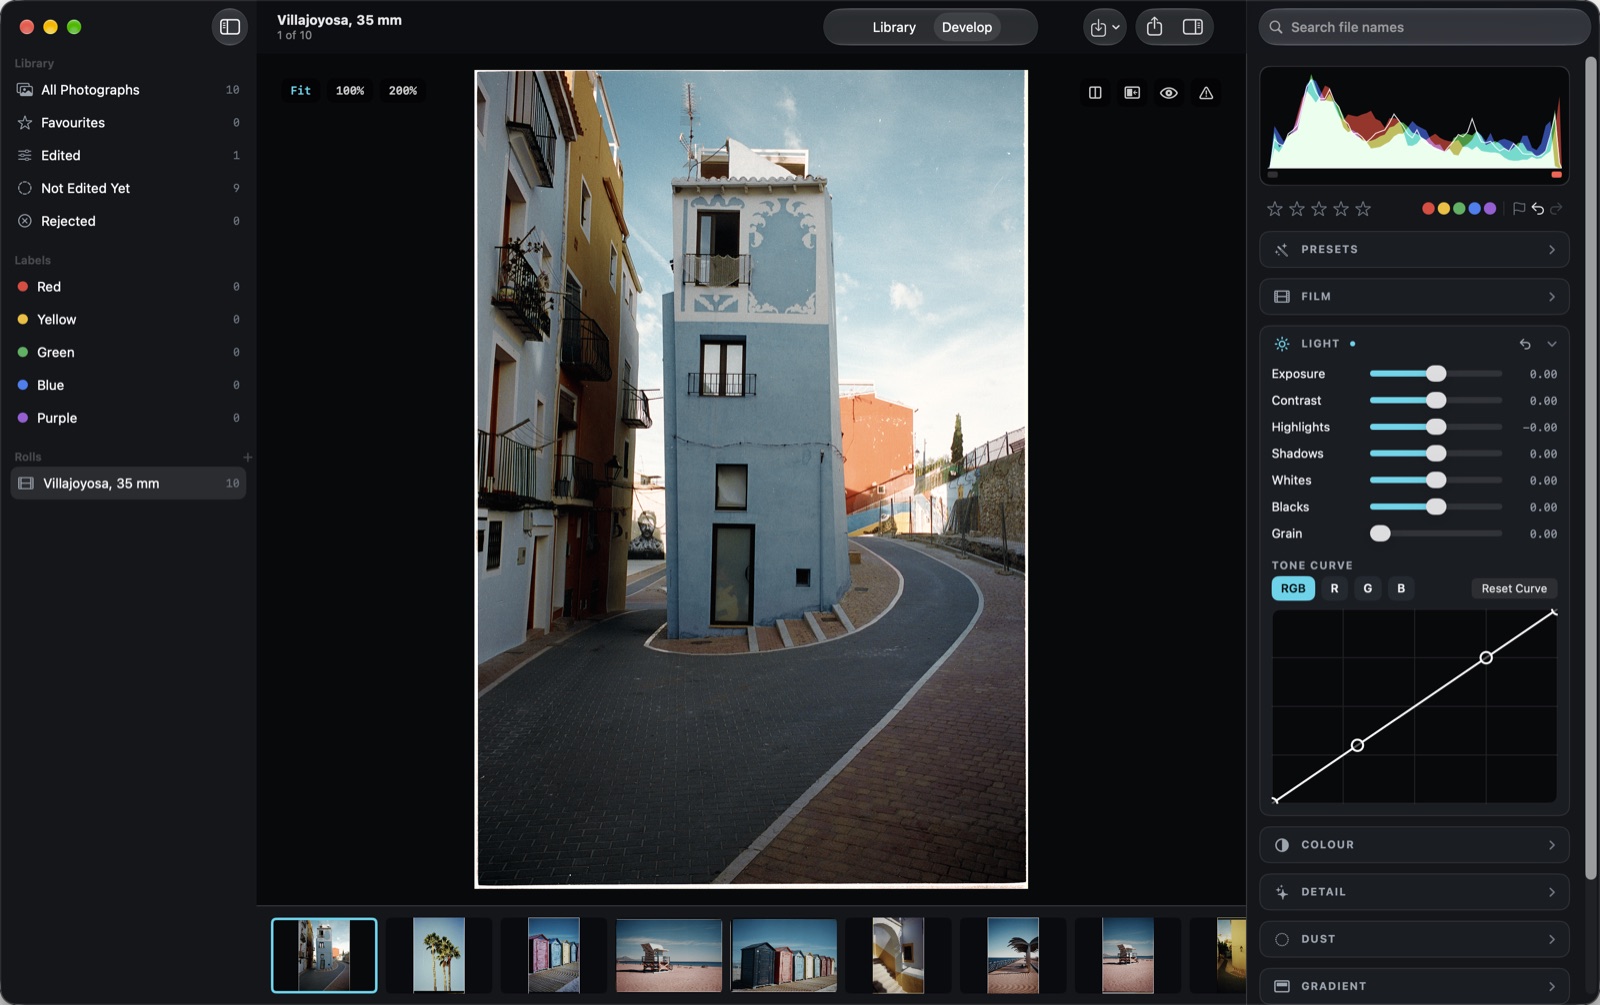Image resolution: width=1600 pixels, height=1005 pixels.
Task: Apply the red colour label dot
Action: [x=1428, y=208]
